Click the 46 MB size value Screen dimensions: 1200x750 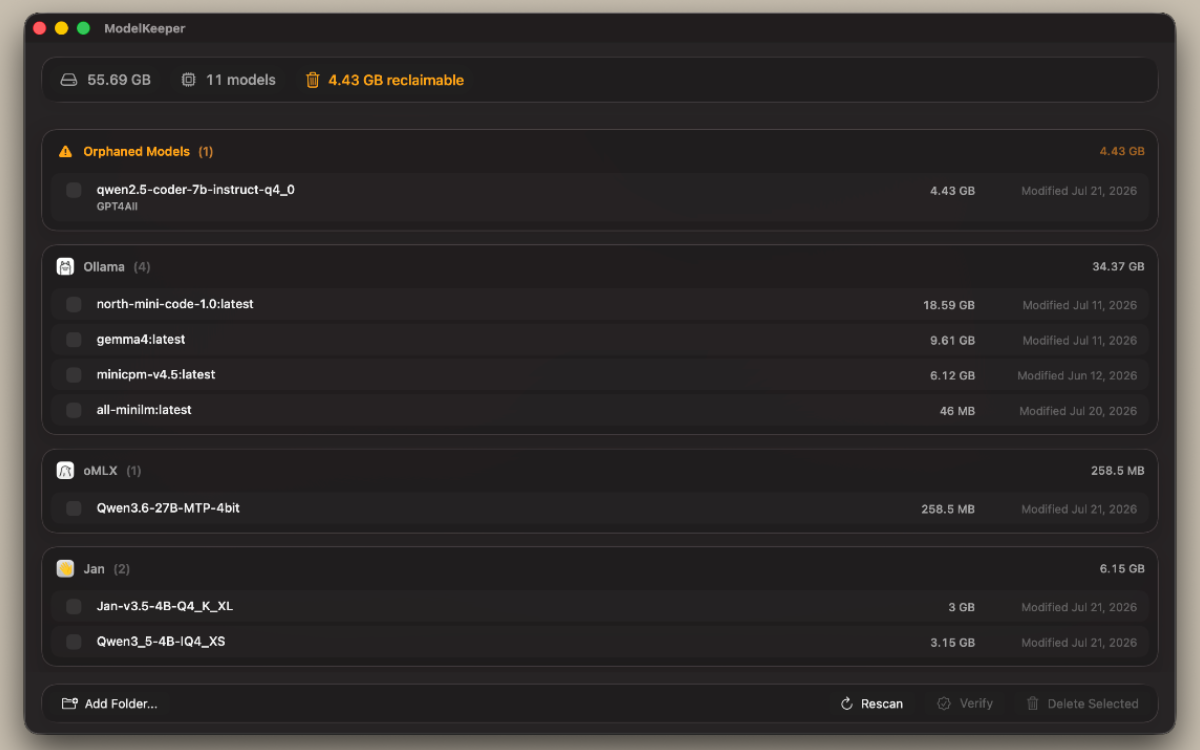click(x=957, y=411)
